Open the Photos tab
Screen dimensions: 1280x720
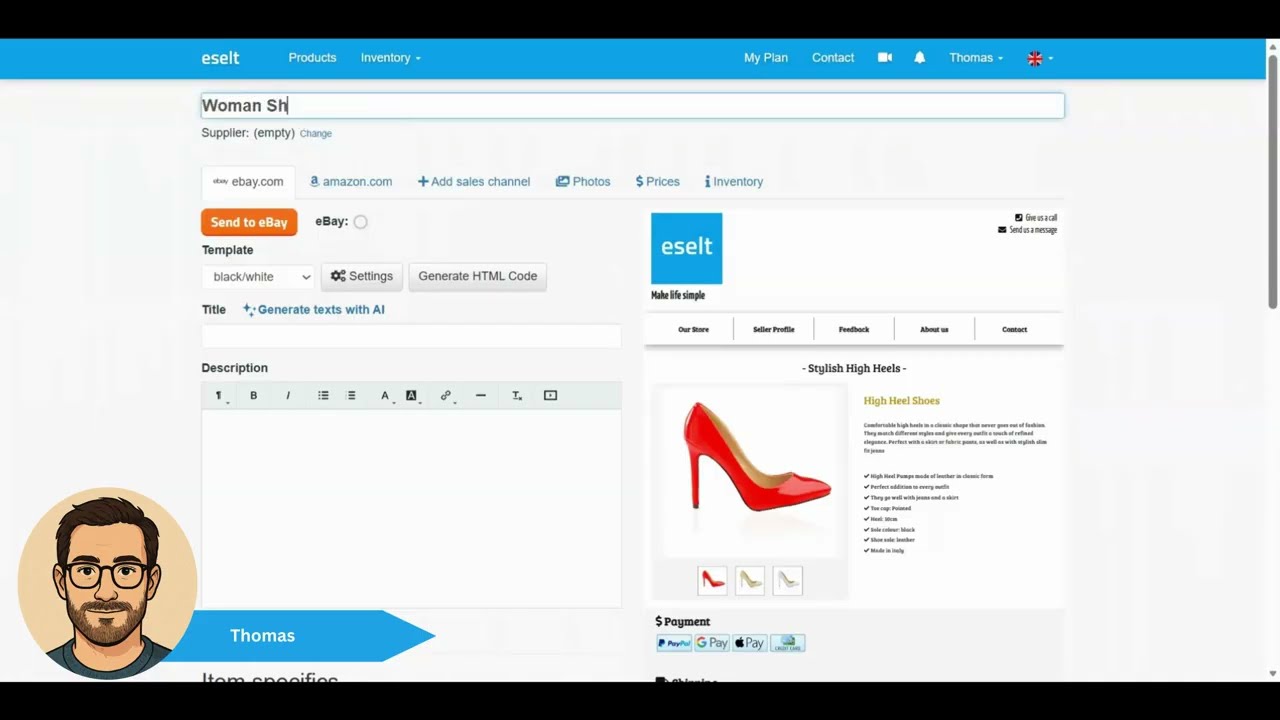583,182
